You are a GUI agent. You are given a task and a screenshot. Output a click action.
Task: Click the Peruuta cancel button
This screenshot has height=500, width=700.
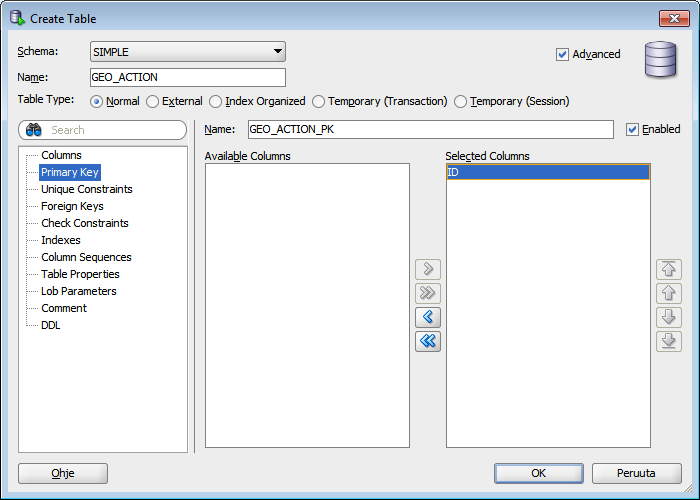tap(637, 473)
